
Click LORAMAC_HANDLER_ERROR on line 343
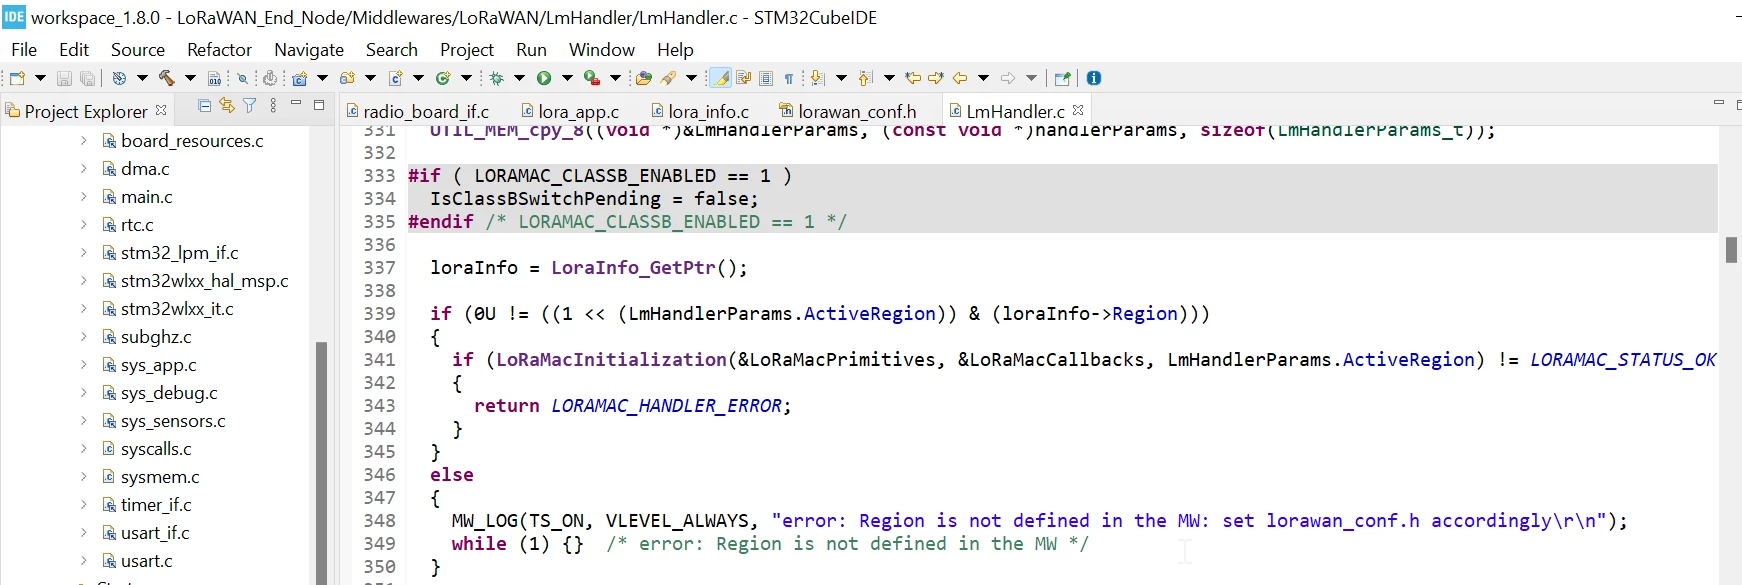pyautogui.click(x=666, y=406)
